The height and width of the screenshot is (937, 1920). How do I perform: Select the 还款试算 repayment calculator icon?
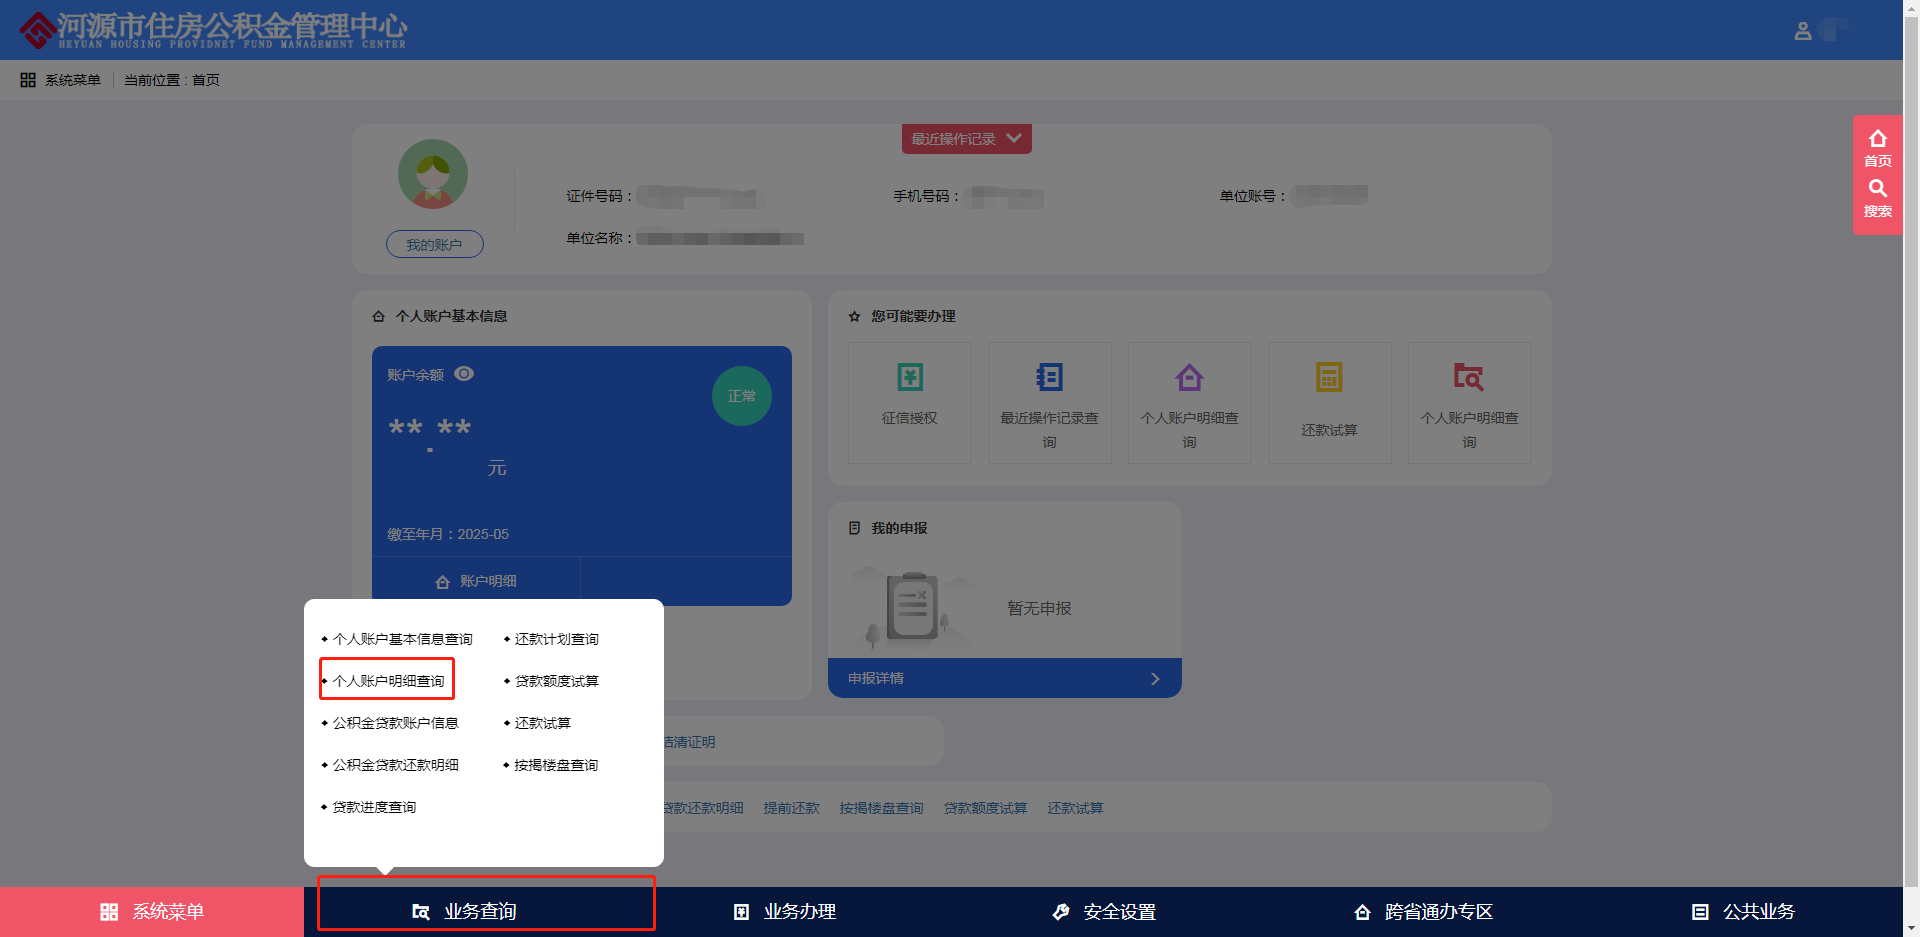[1329, 377]
